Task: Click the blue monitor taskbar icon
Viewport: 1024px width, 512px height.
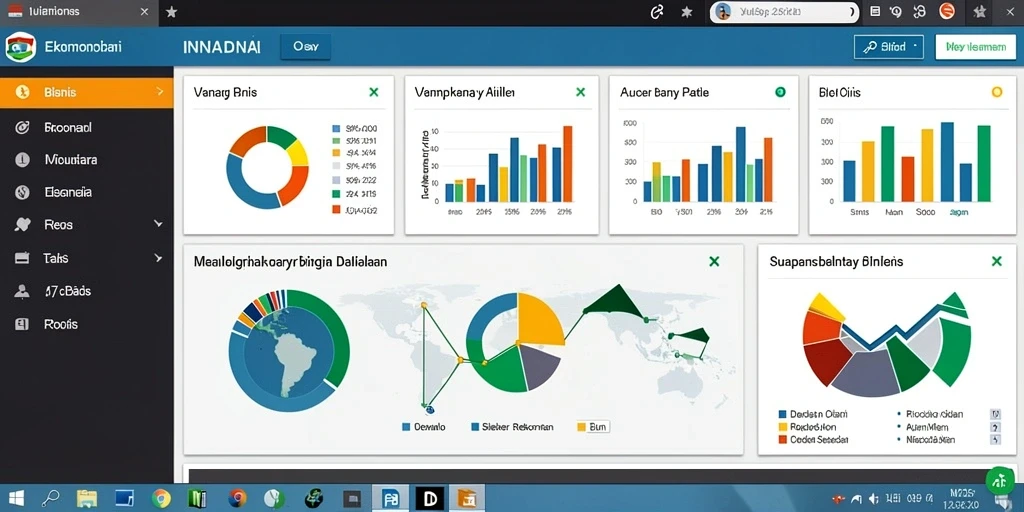Action: [124, 498]
